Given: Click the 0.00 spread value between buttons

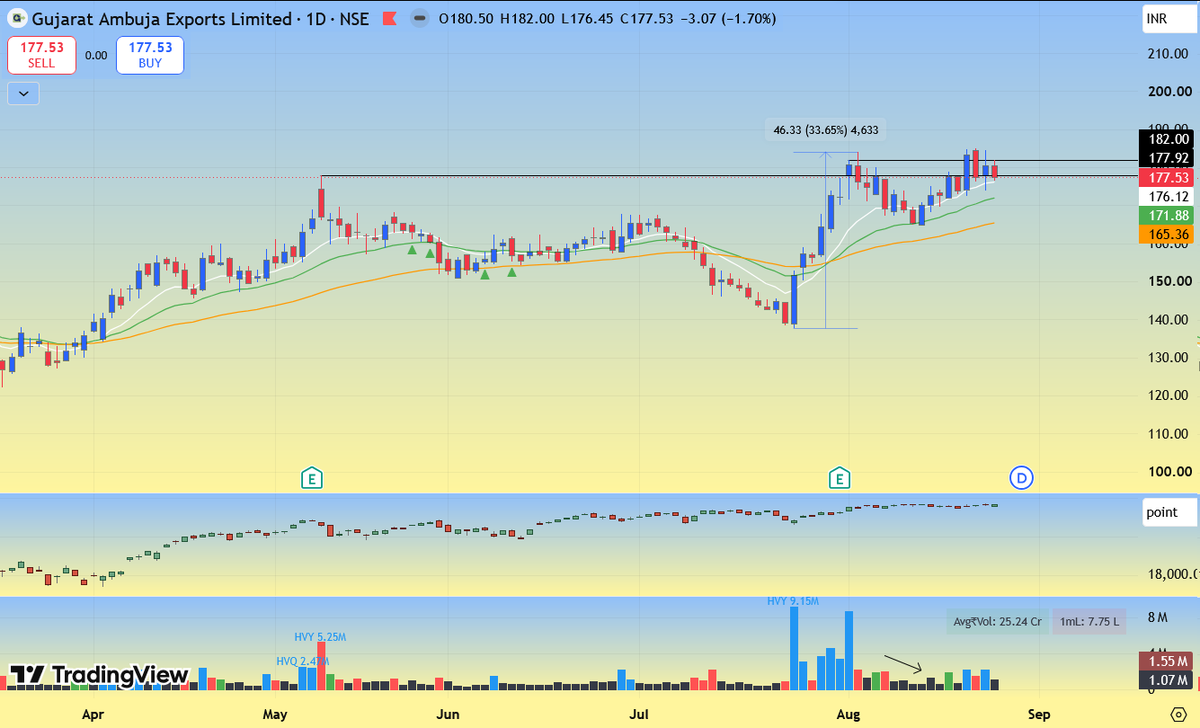Looking at the screenshot, I should pos(96,56).
